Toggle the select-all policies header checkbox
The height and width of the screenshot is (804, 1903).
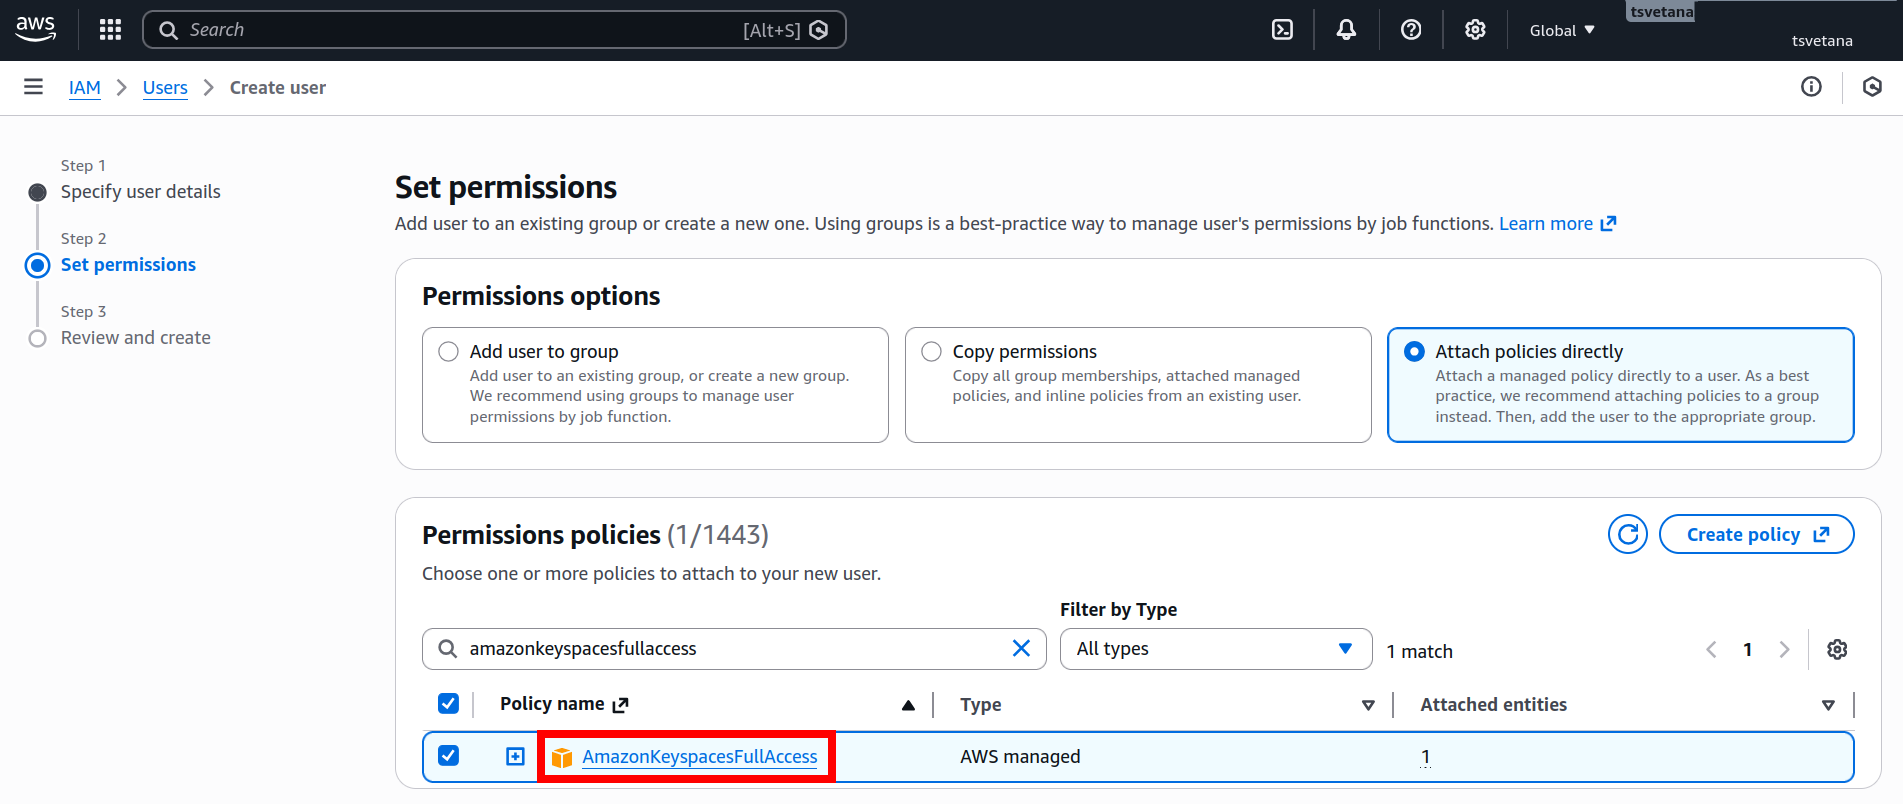point(449,704)
